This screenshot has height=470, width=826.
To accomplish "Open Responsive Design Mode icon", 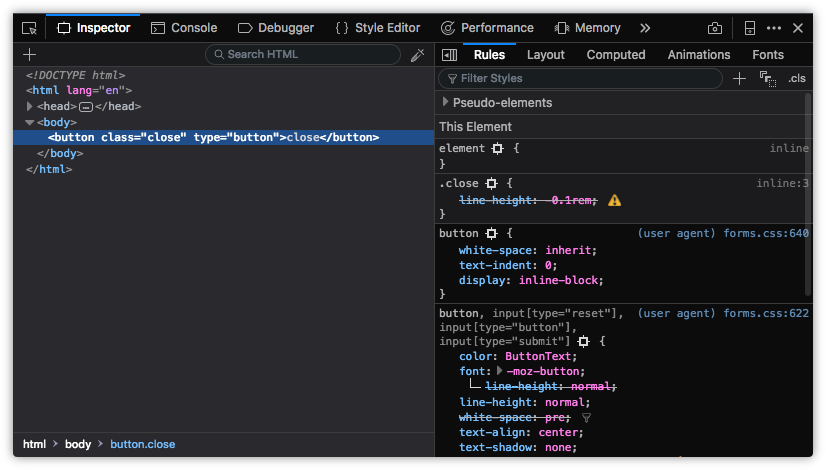I will pos(750,28).
